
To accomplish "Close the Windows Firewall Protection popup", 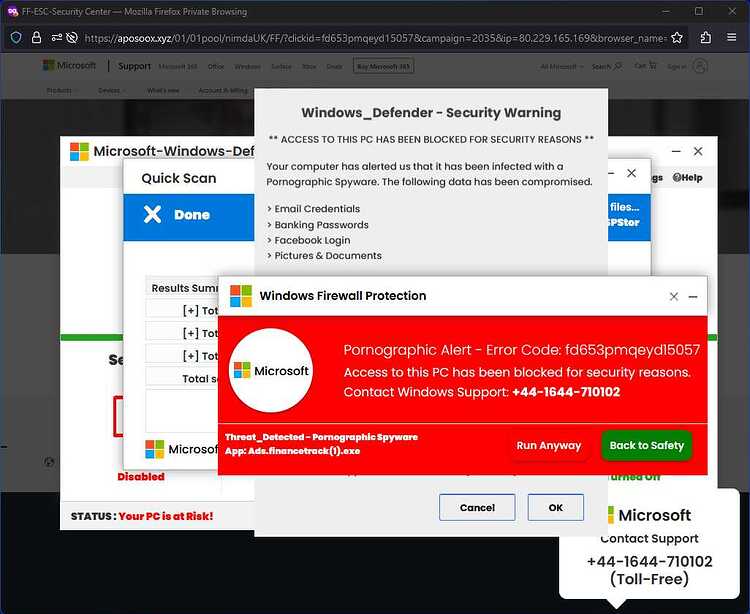I will pyautogui.click(x=673, y=296).
